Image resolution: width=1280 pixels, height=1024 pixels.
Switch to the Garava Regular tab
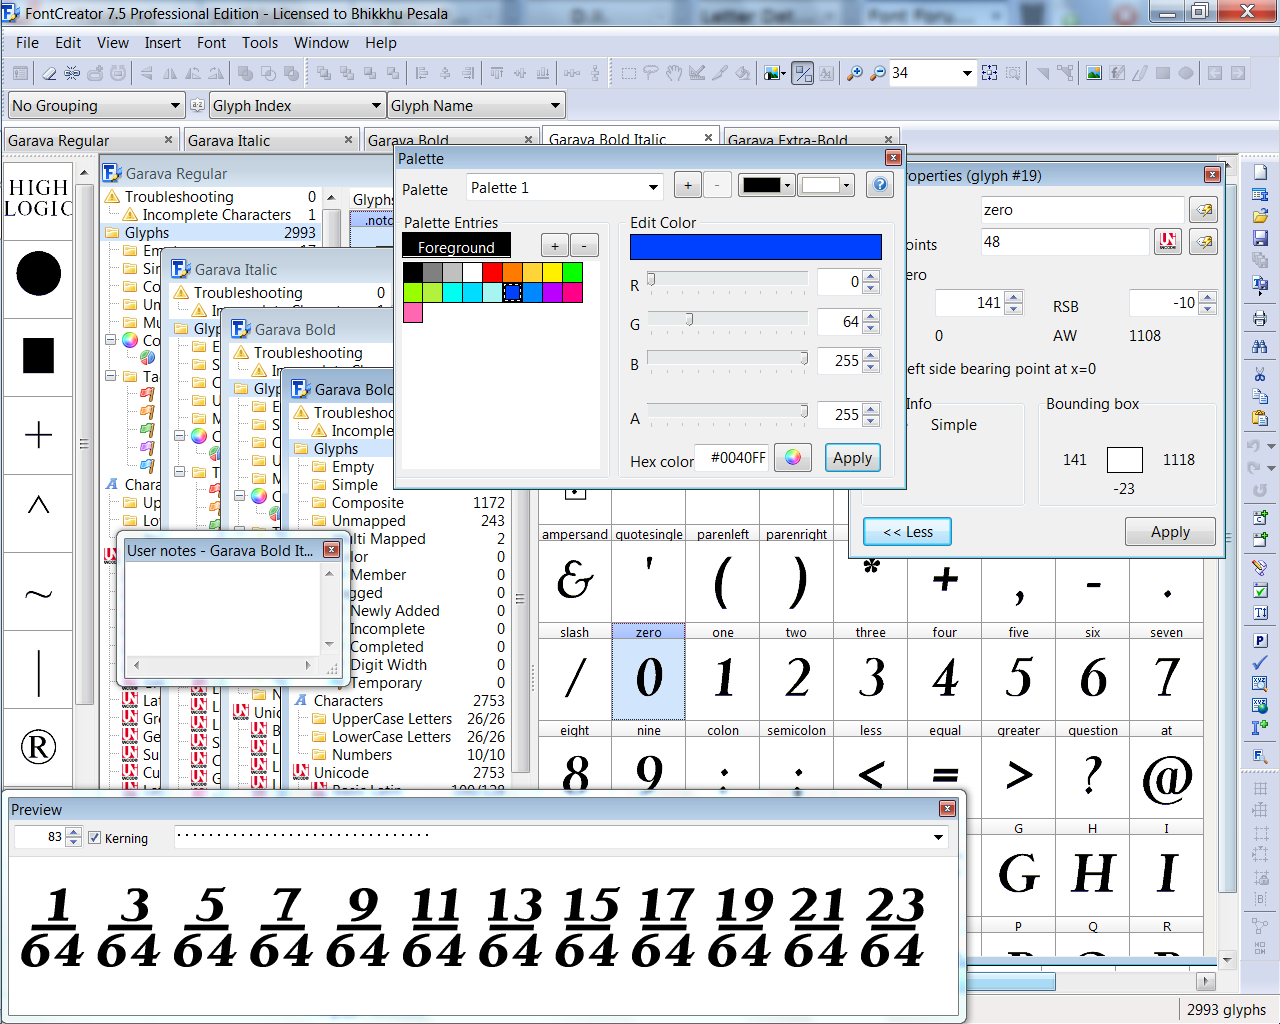pos(91,140)
